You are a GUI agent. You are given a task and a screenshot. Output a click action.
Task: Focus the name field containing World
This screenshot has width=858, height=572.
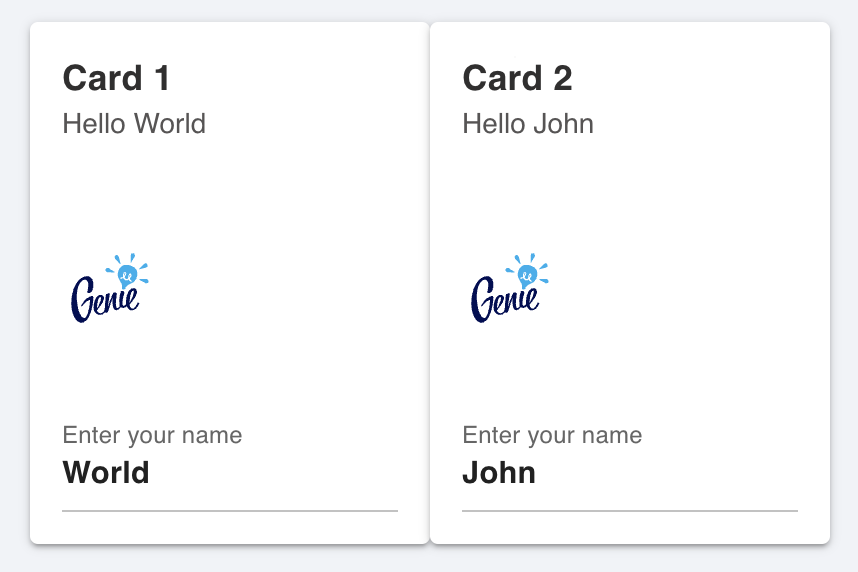coord(230,473)
